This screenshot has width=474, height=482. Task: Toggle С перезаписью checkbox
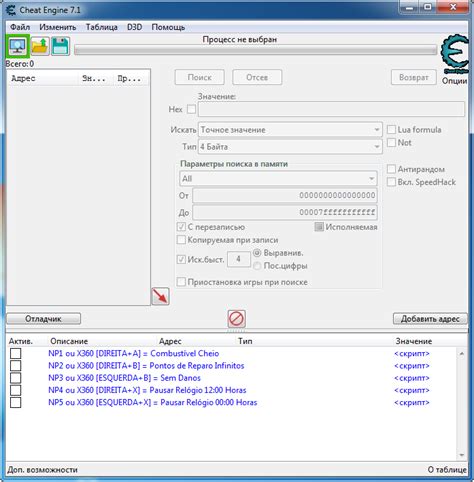tap(181, 227)
